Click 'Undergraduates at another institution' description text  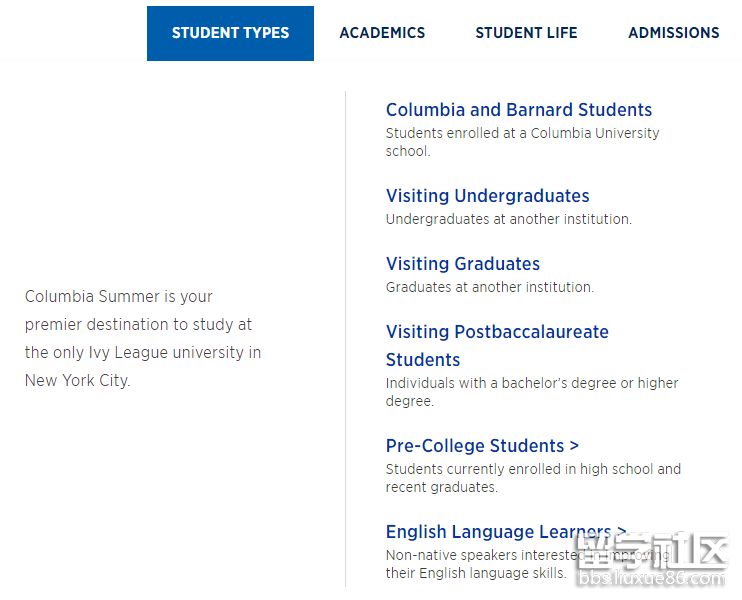pyautogui.click(x=508, y=219)
